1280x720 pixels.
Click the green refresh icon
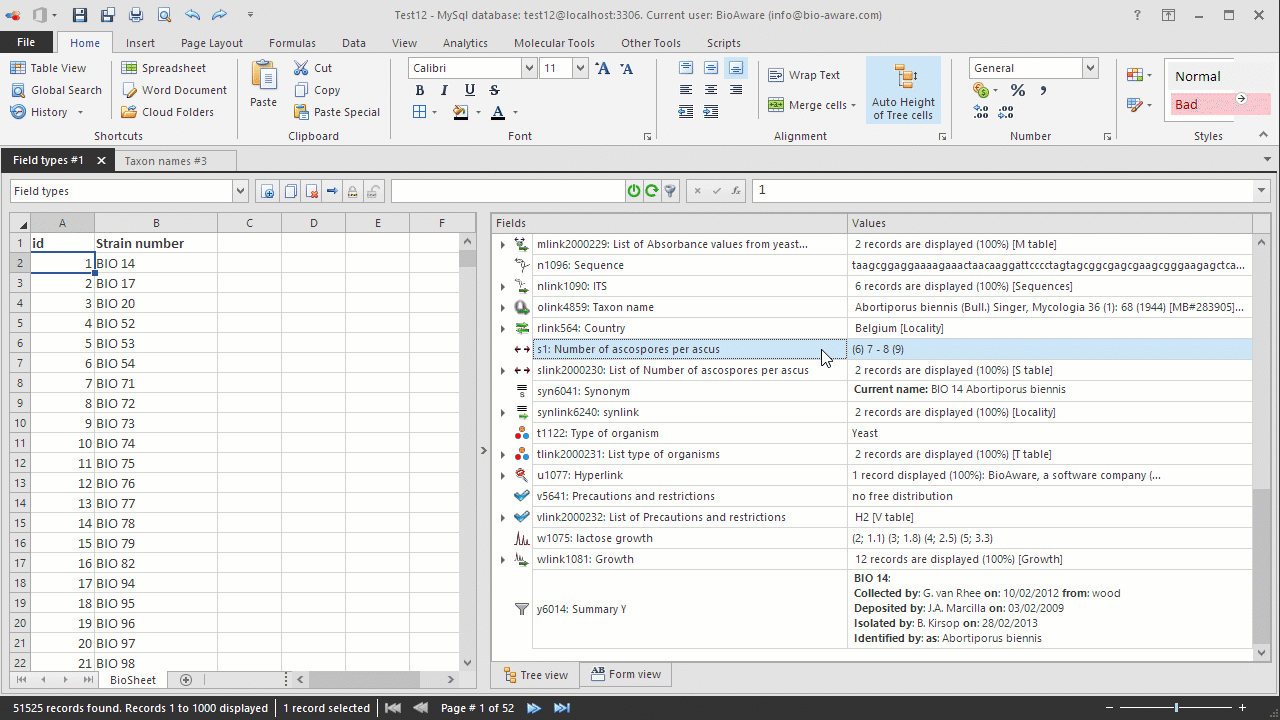651,191
